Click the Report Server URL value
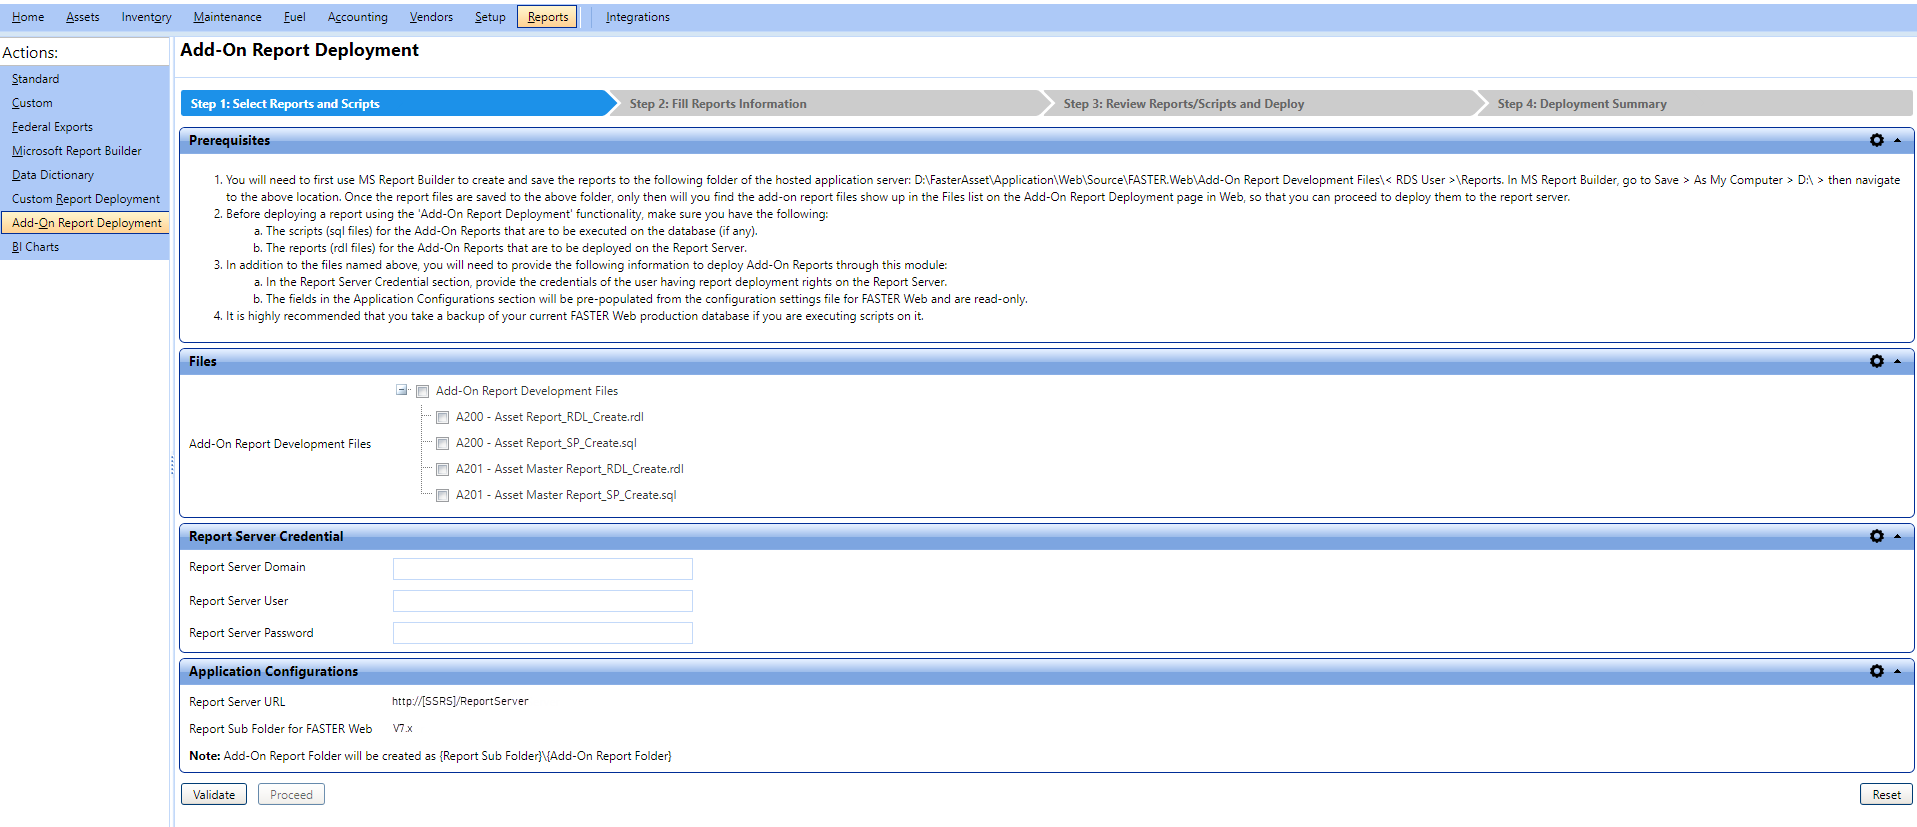This screenshot has height=827, width=1917. 460,702
